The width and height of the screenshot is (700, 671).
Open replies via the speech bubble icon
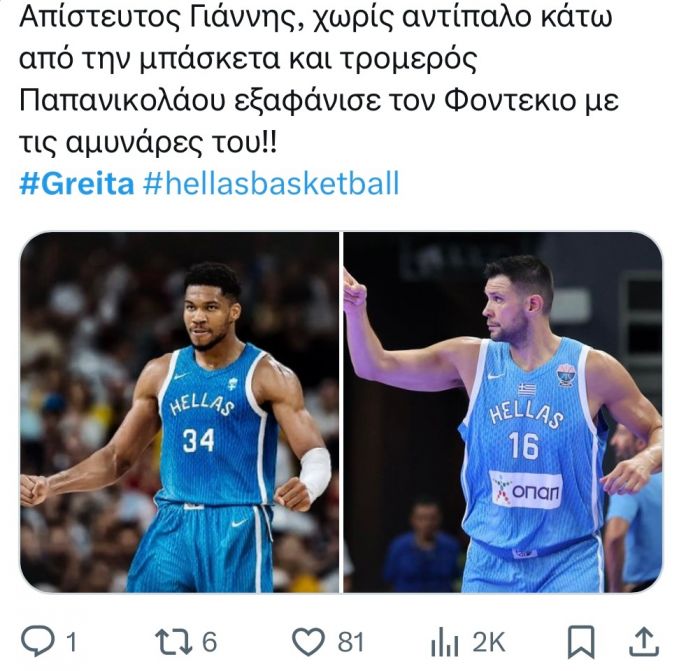(x=38, y=642)
